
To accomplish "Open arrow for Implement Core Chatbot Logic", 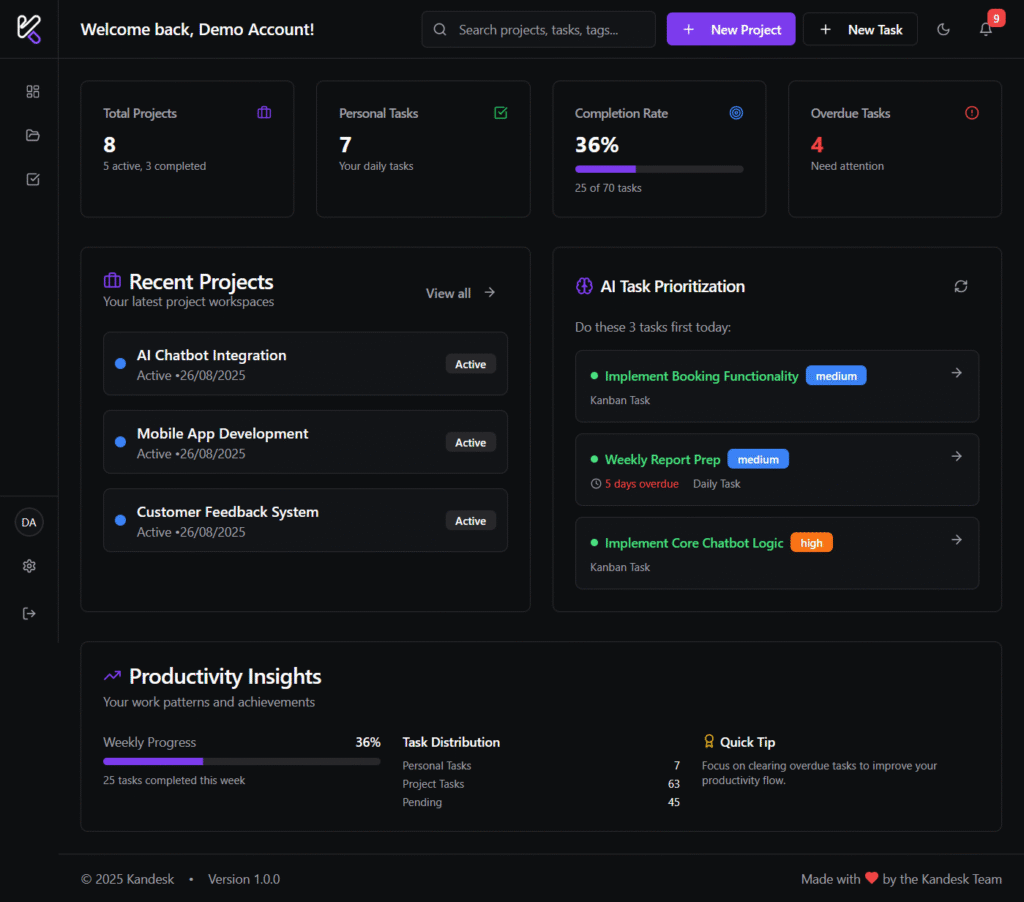I will click(956, 540).
